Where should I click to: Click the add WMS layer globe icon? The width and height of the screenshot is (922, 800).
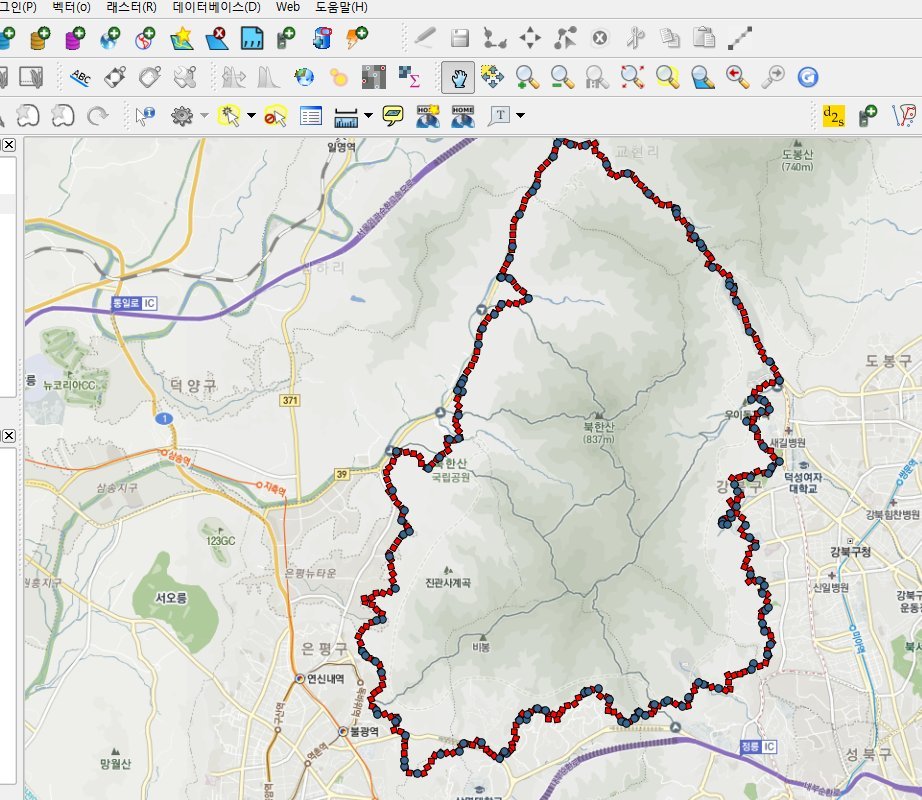tap(110, 38)
